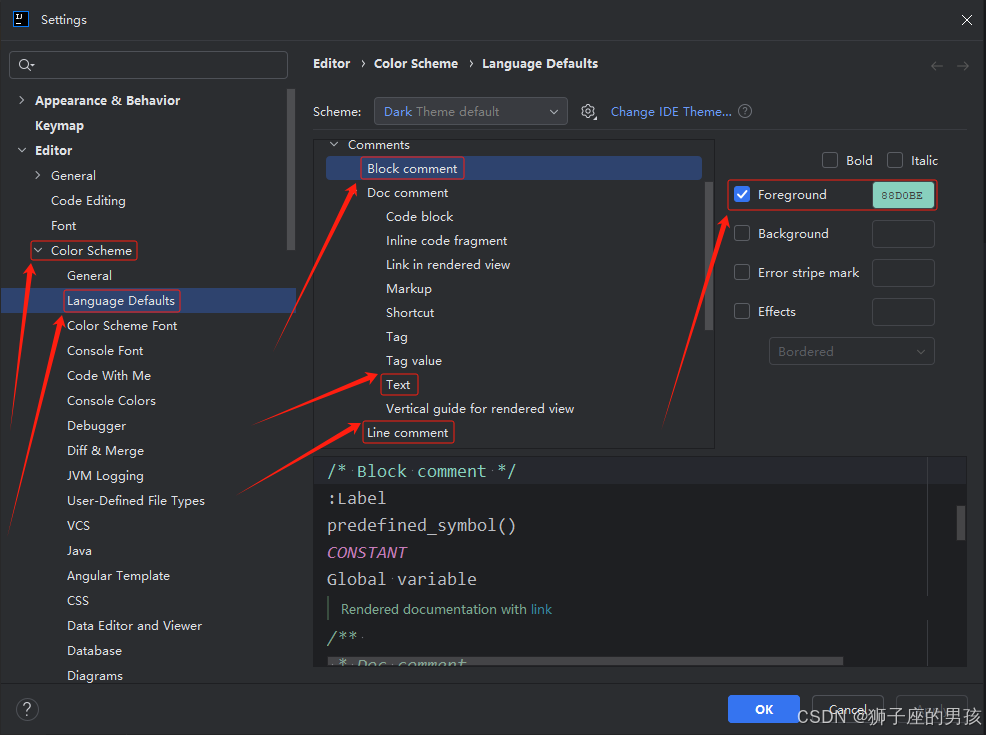The width and height of the screenshot is (986, 735).
Task: Navigate back with the left arrow icon
Action: [937, 65]
